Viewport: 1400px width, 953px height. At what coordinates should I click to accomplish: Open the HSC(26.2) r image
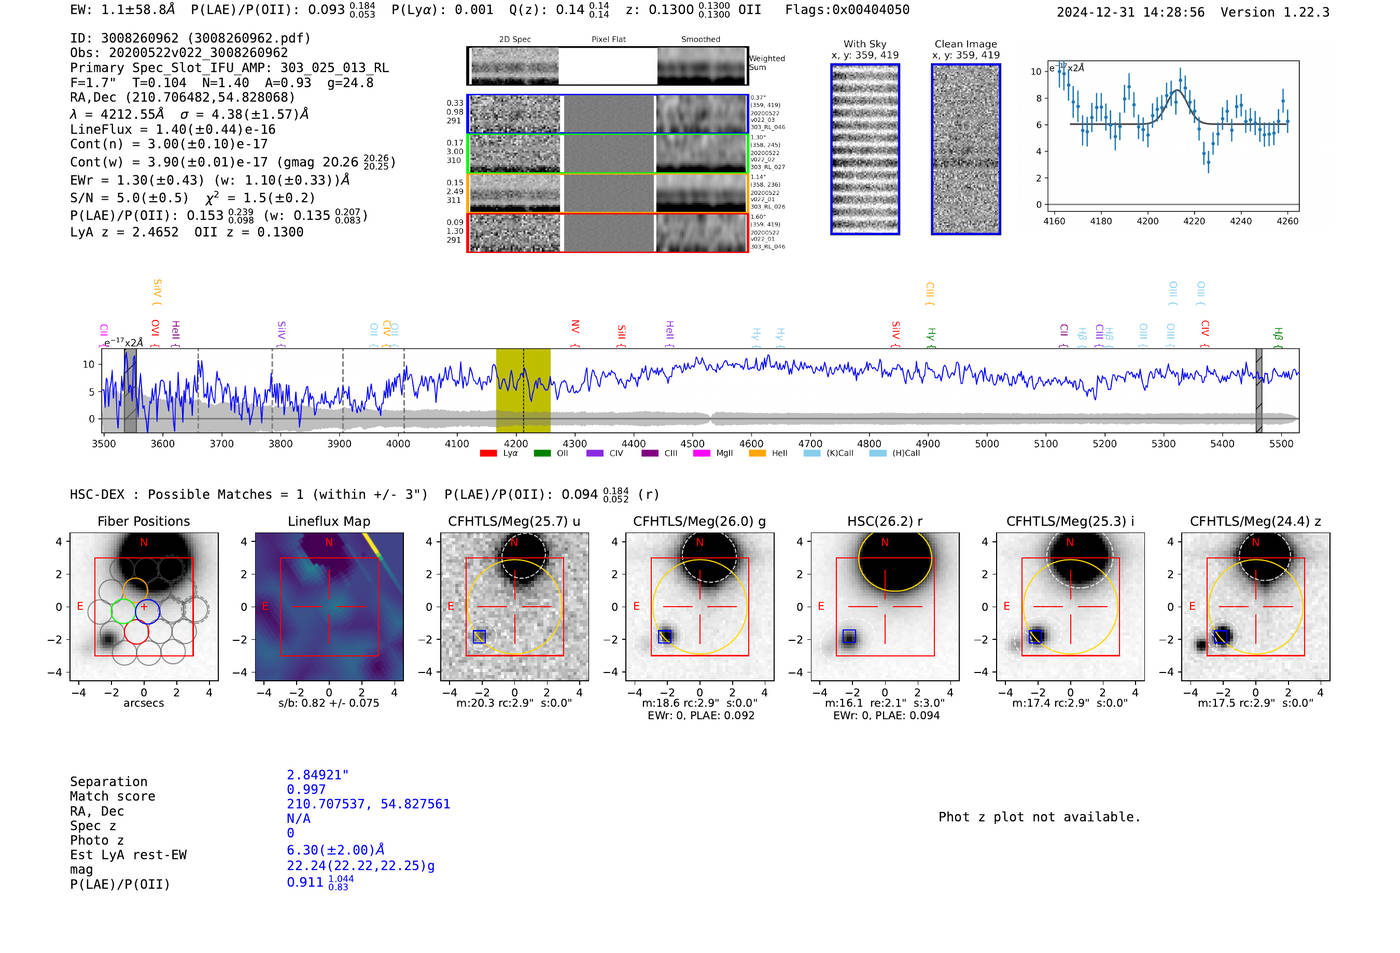885,606
